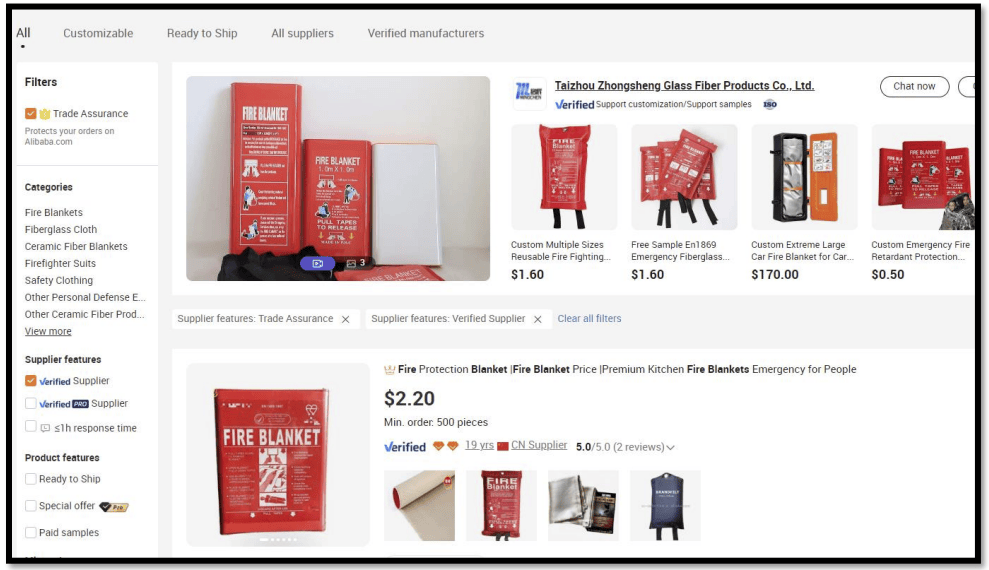Click the Taizhou Zhongsheng company logo
The width and height of the screenshot is (989, 570).
point(529,93)
